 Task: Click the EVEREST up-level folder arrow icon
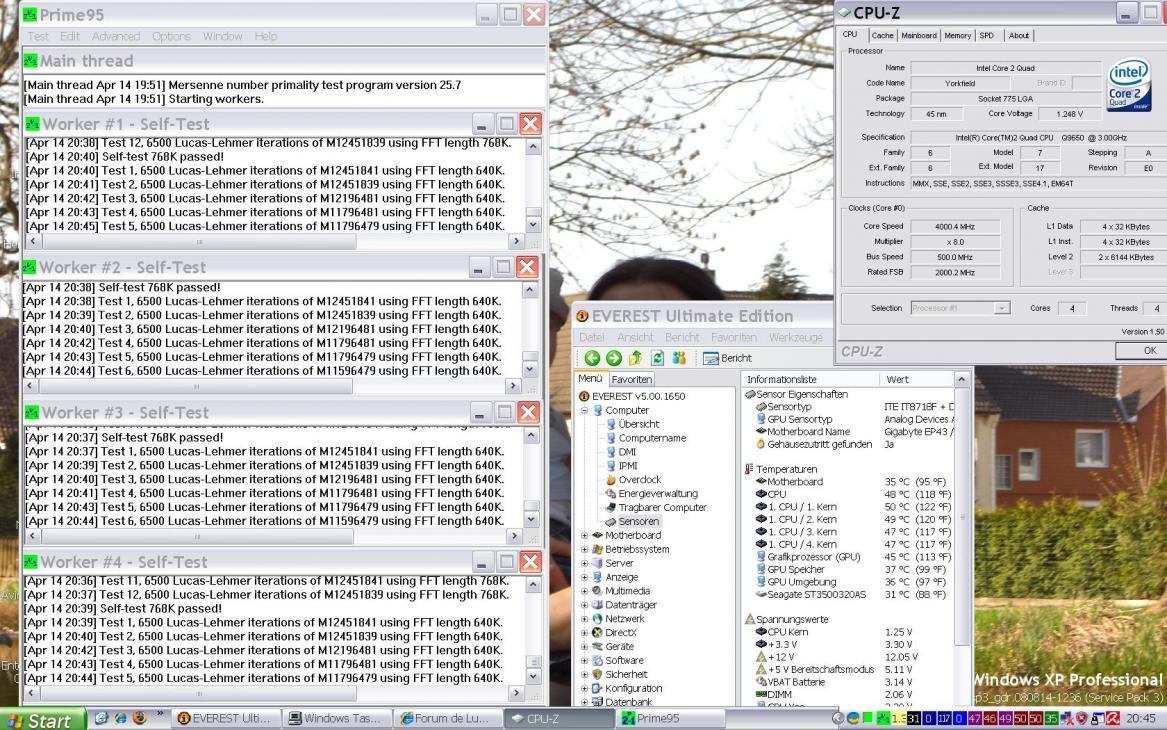(636, 358)
